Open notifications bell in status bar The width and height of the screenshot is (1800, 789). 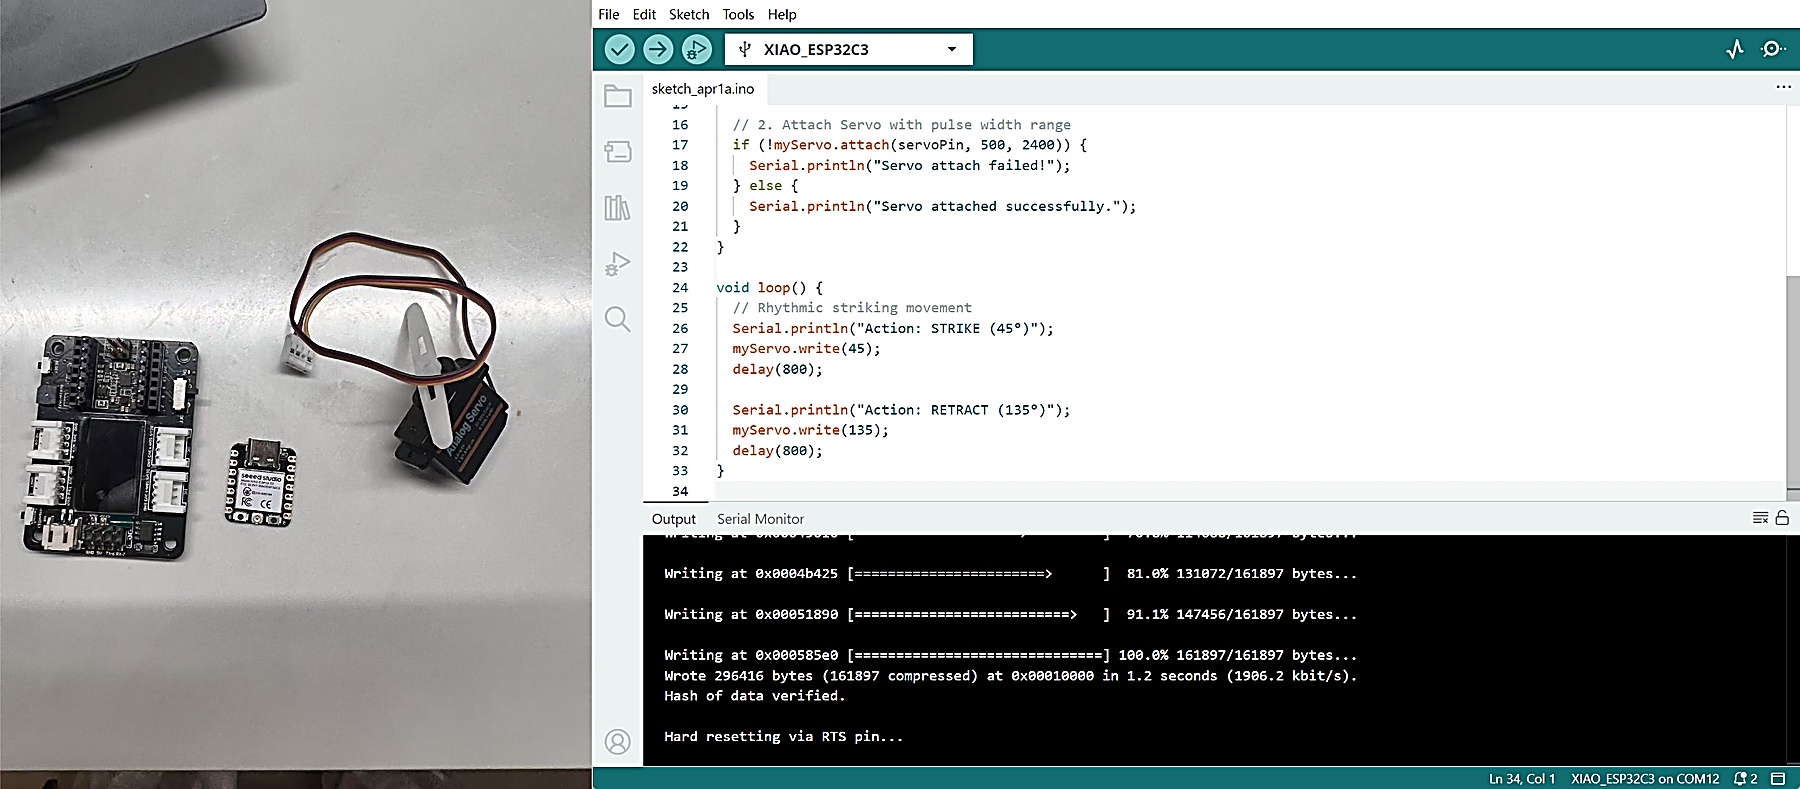tap(1745, 778)
